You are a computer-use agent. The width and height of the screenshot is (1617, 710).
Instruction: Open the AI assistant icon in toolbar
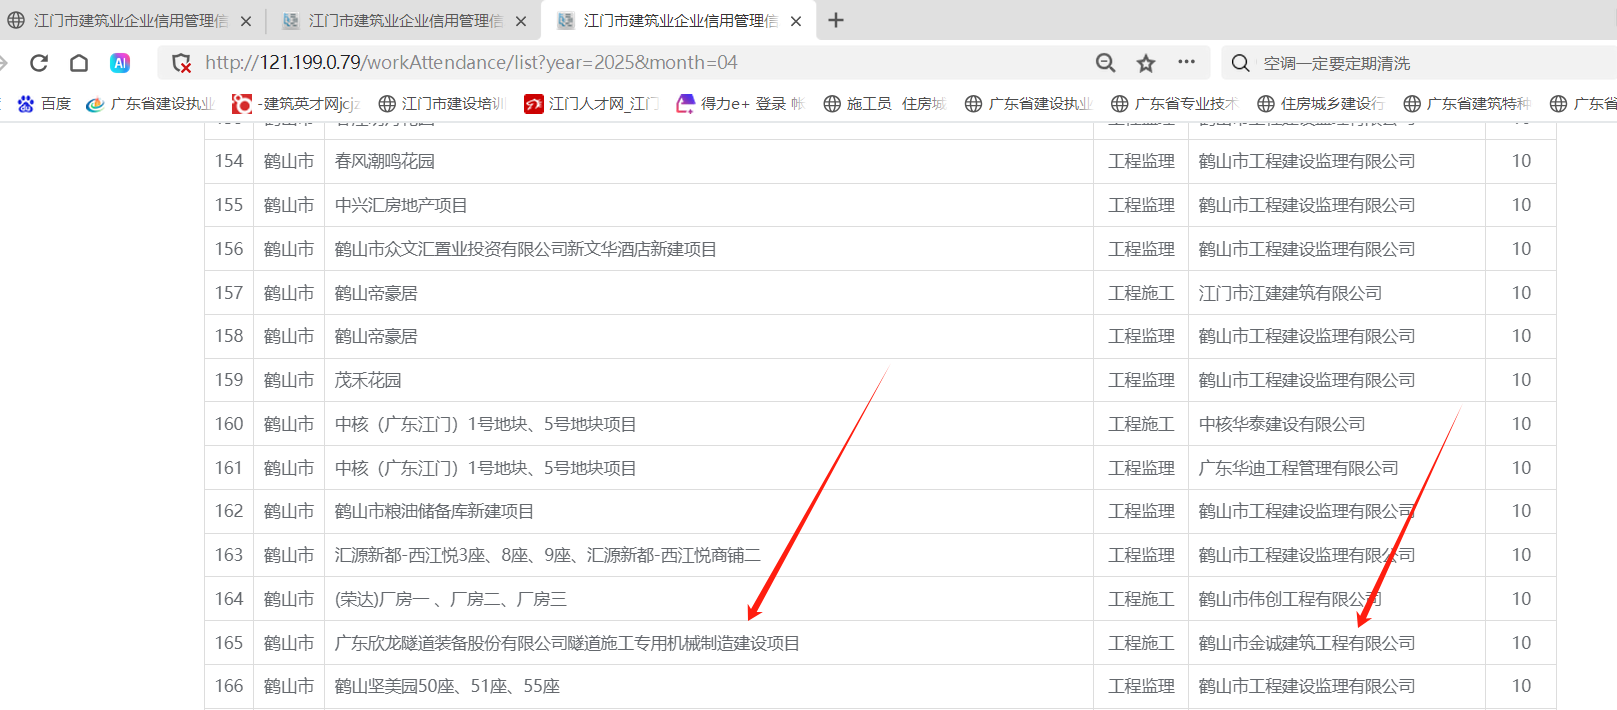coord(120,63)
